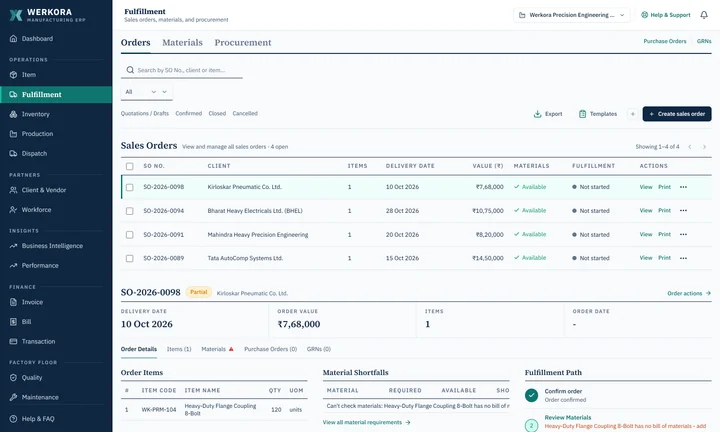Click the Partial status badge

[198, 292]
